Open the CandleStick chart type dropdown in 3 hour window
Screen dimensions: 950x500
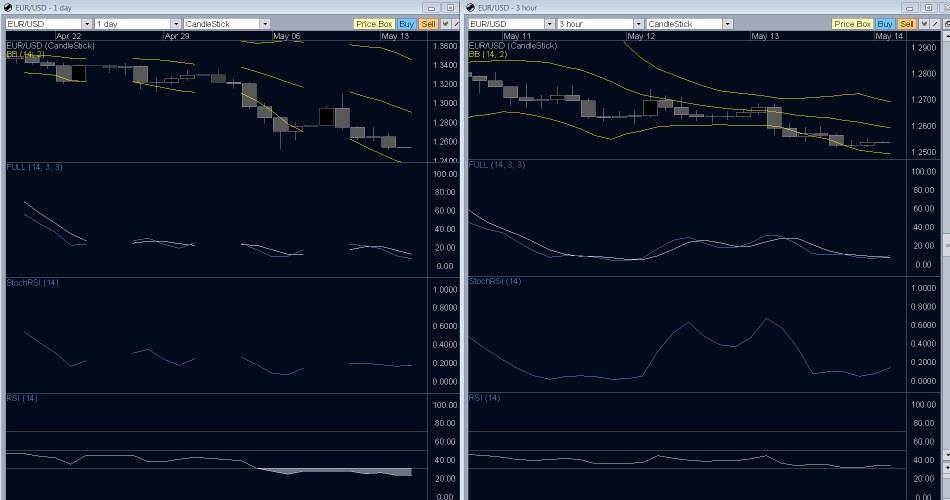pyautogui.click(x=727, y=24)
